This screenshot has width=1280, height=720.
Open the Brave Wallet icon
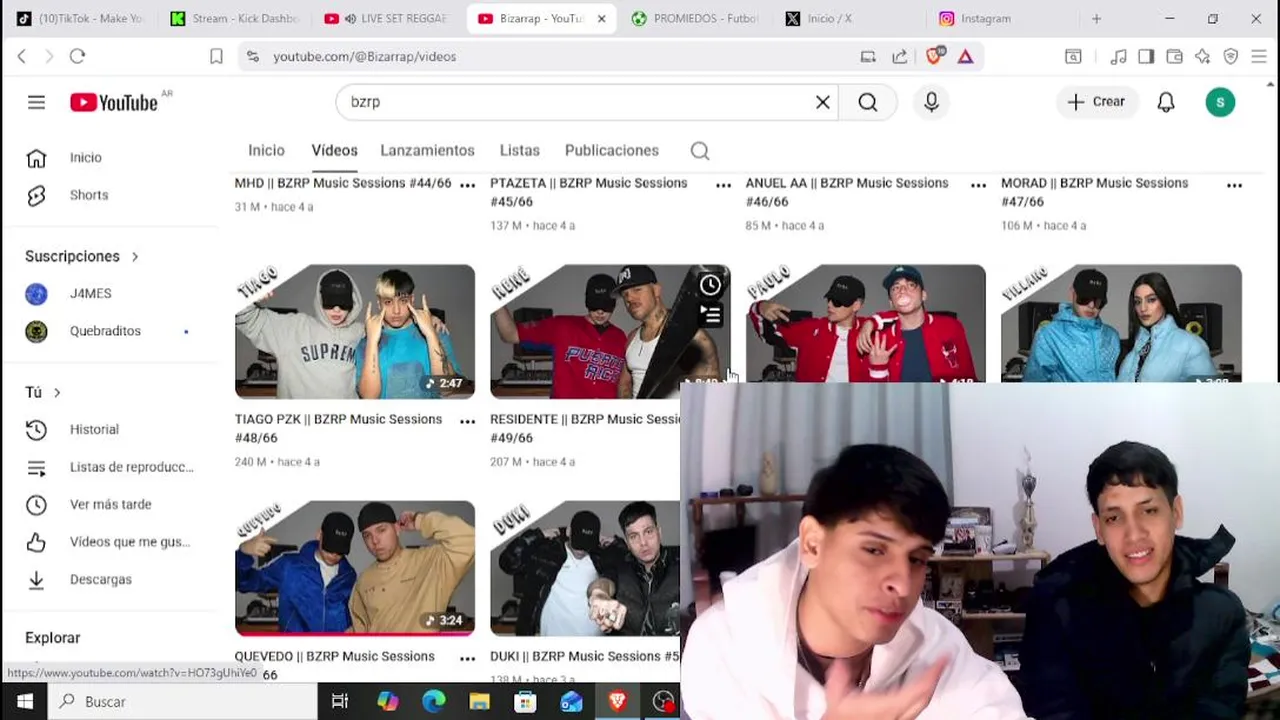(x=1174, y=57)
